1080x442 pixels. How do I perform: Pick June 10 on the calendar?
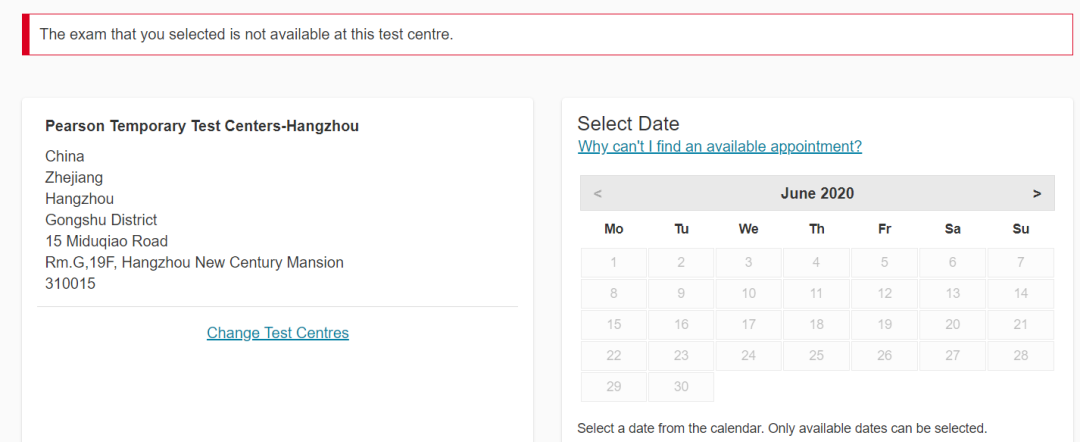coord(749,294)
